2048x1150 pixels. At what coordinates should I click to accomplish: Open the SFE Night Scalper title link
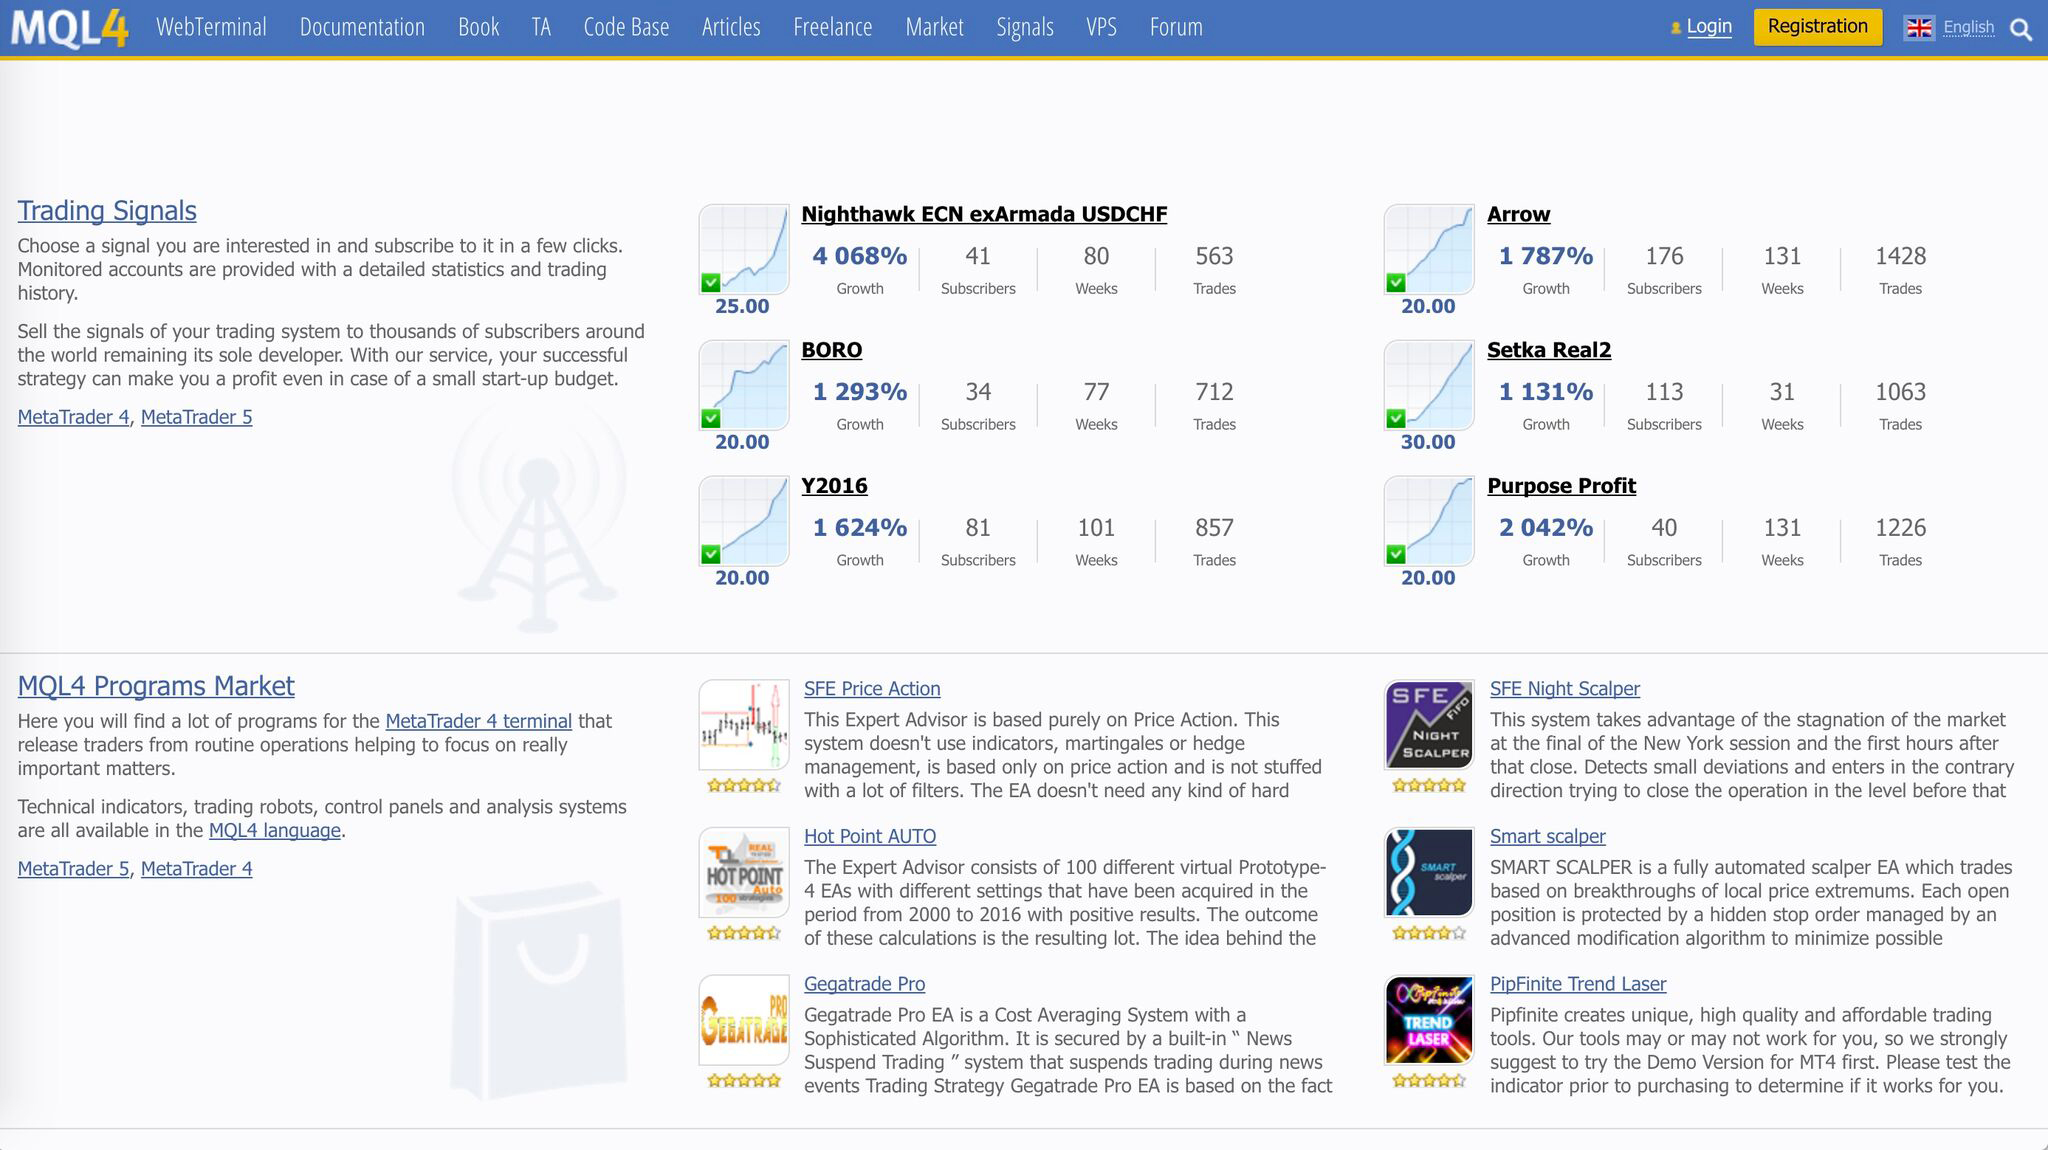click(1564, 689)
